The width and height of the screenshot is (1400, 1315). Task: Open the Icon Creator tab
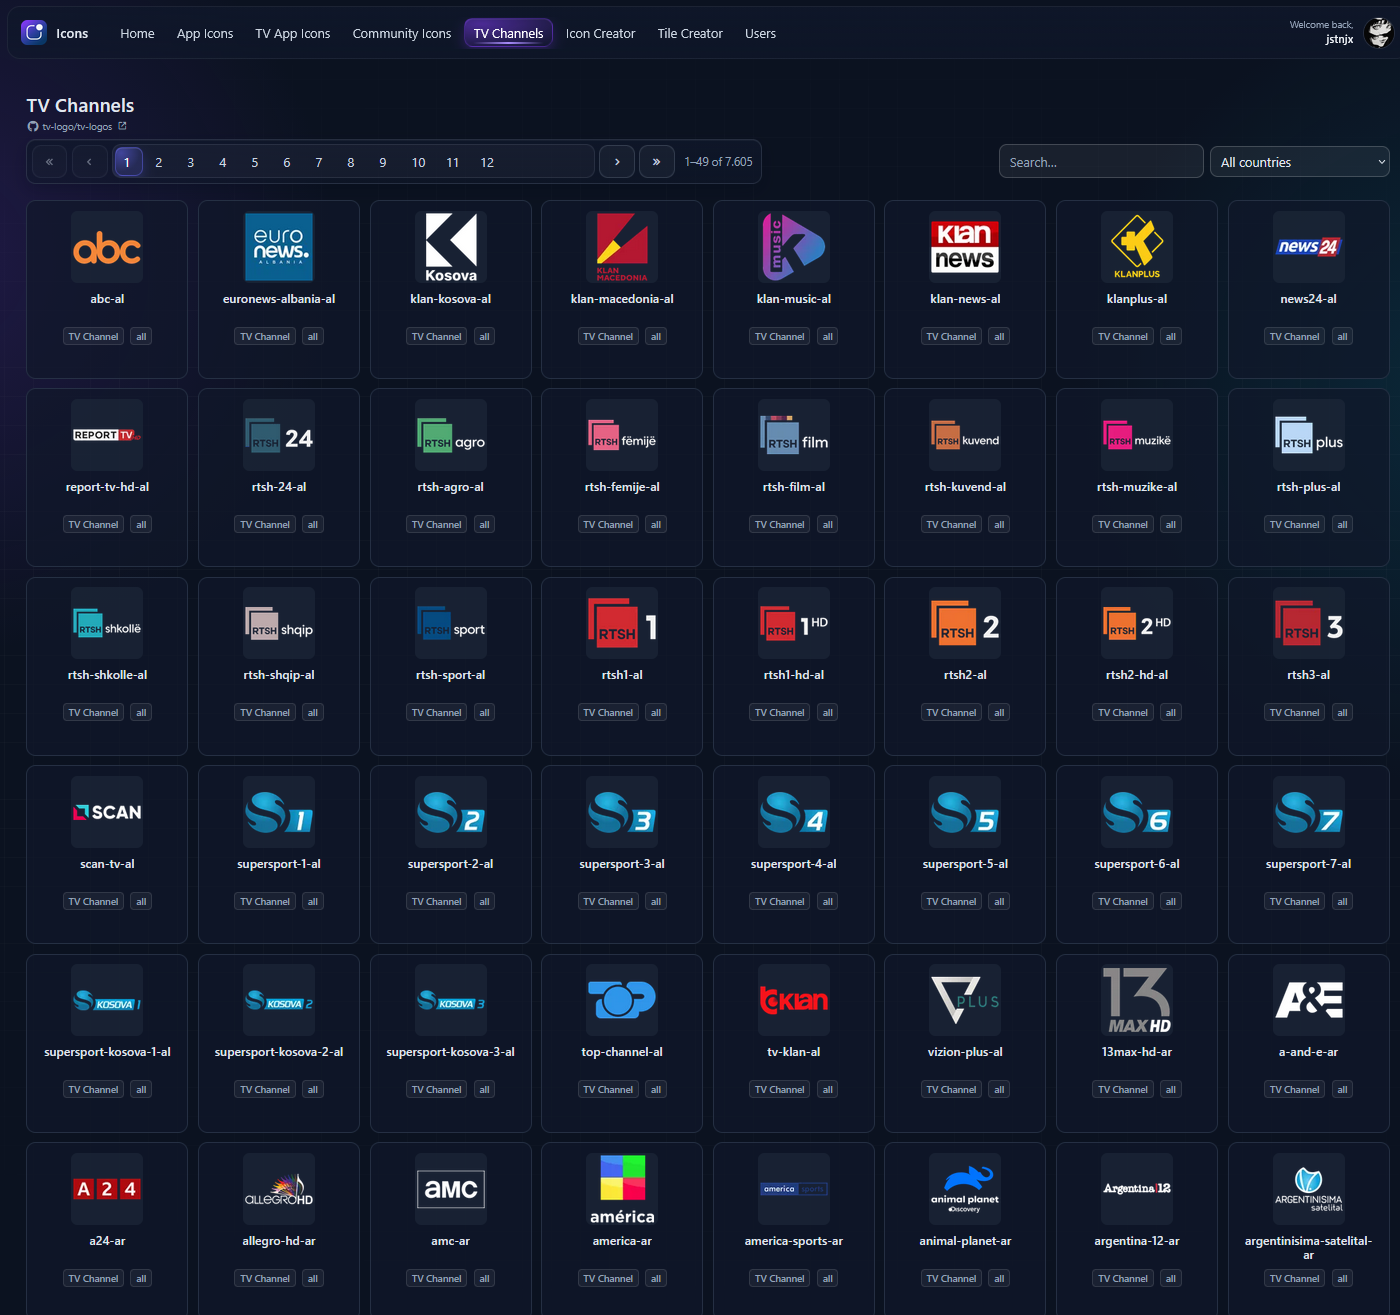pyautogui.click(x=600, y=33)
